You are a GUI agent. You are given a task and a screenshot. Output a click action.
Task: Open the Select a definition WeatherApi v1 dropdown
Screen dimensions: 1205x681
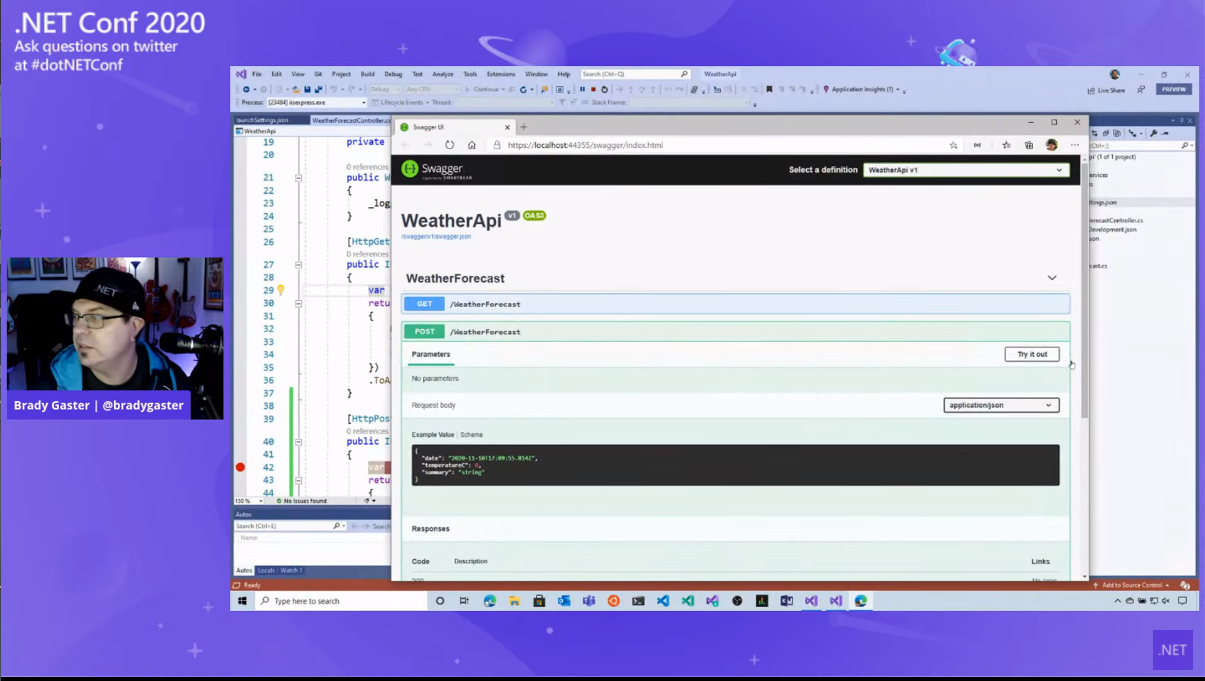(x=966, y=170)
